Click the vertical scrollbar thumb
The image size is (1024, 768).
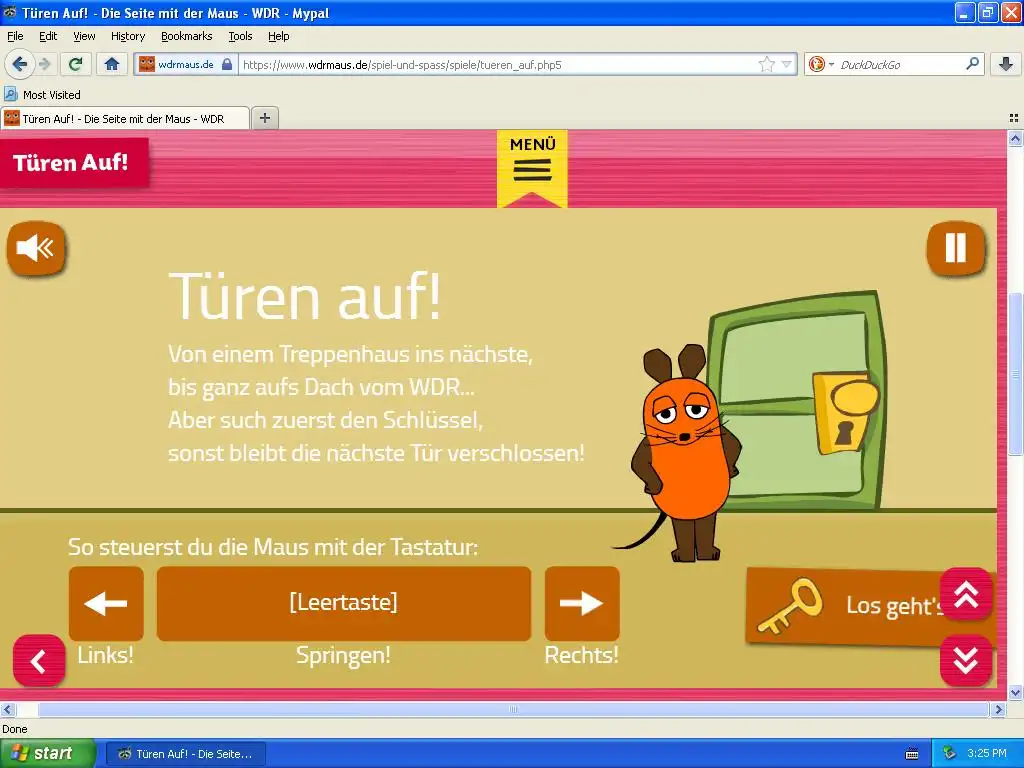pos(1015,374)
